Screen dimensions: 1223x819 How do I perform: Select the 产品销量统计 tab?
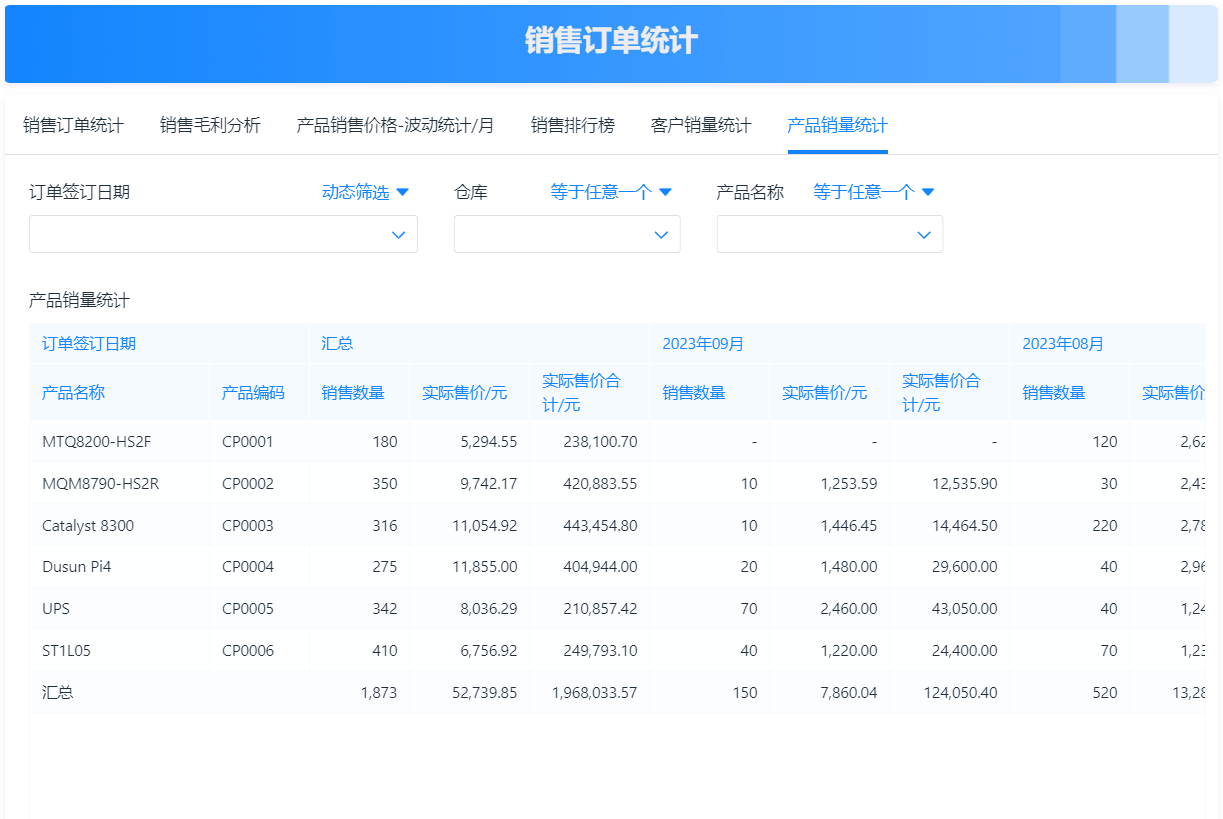click(x=837, y=125)
